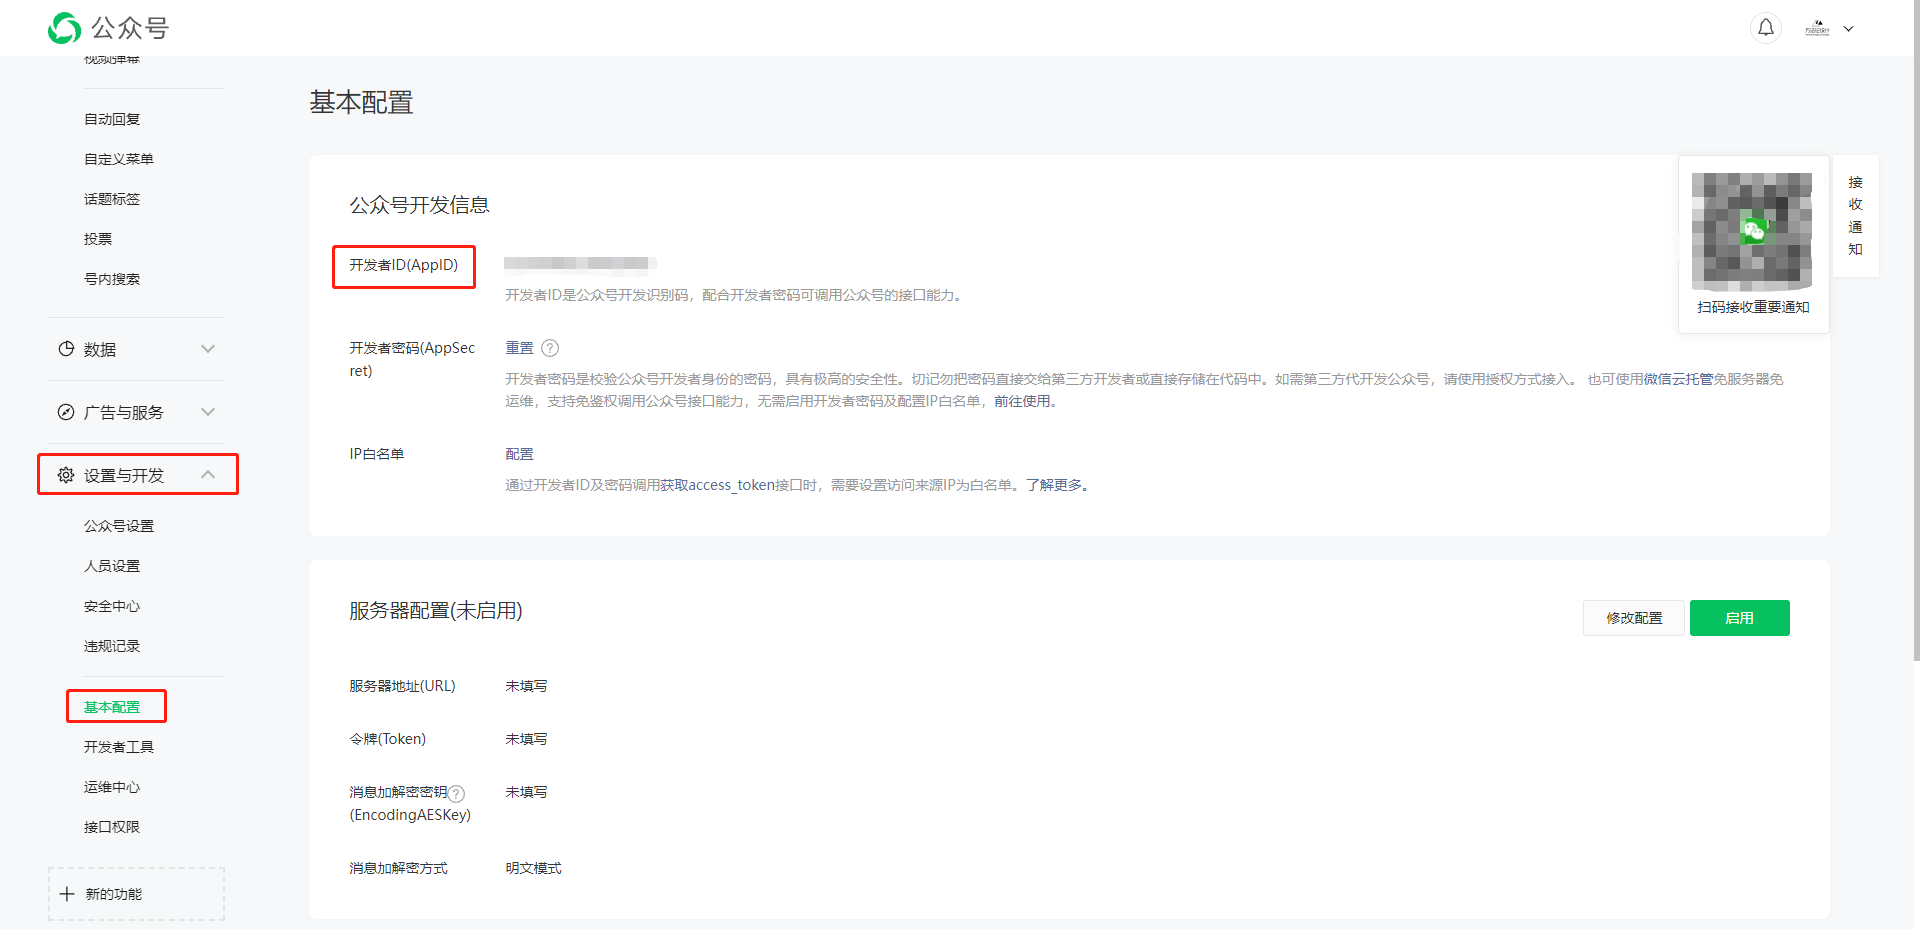Screen dimensions: 1920x929
Task: Click the 修改配置 button
Action: (1634, 618)
